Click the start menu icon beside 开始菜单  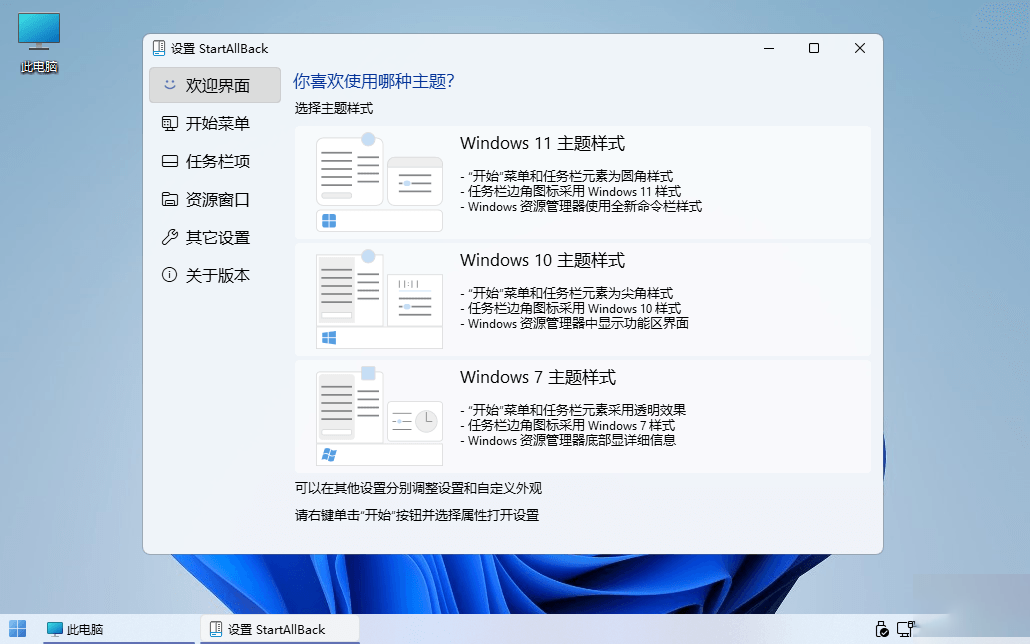(169, 124)
